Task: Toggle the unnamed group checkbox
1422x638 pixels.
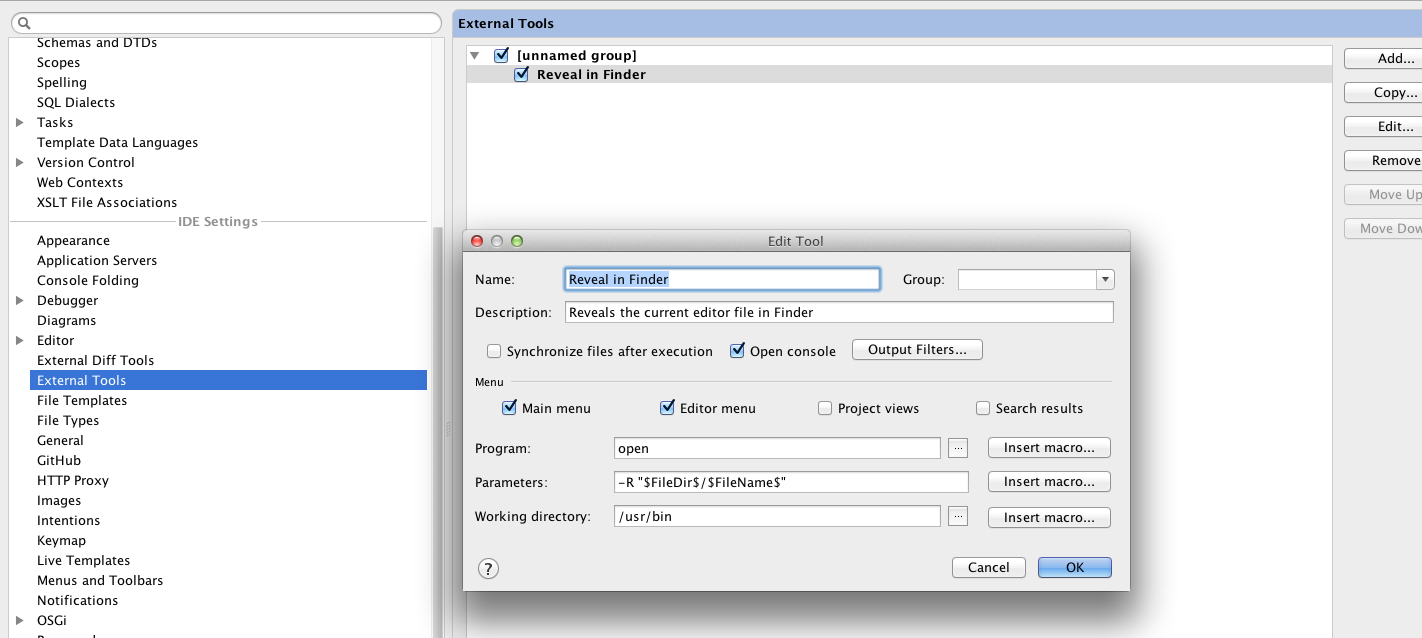Action: 502,55
